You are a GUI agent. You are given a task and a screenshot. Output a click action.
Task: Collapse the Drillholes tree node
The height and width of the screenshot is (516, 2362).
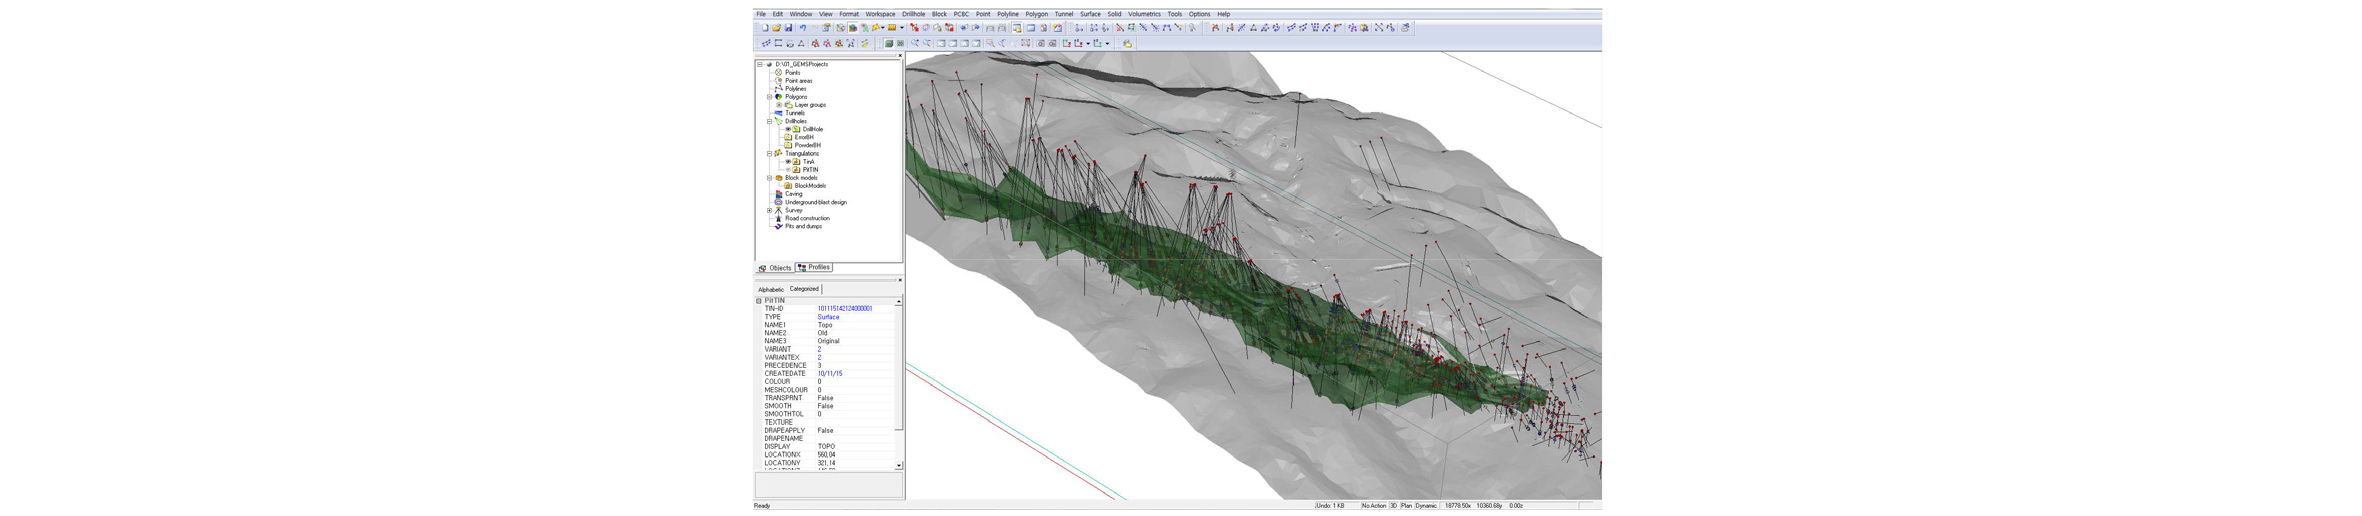click(x=769, y=121)
